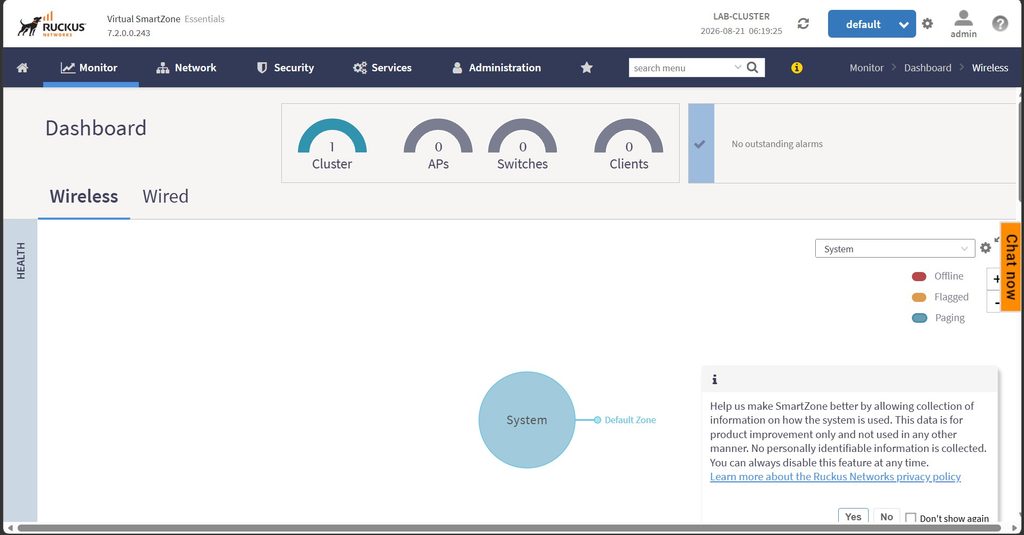Click Yes on the data collection prompt

coord(853,516)
